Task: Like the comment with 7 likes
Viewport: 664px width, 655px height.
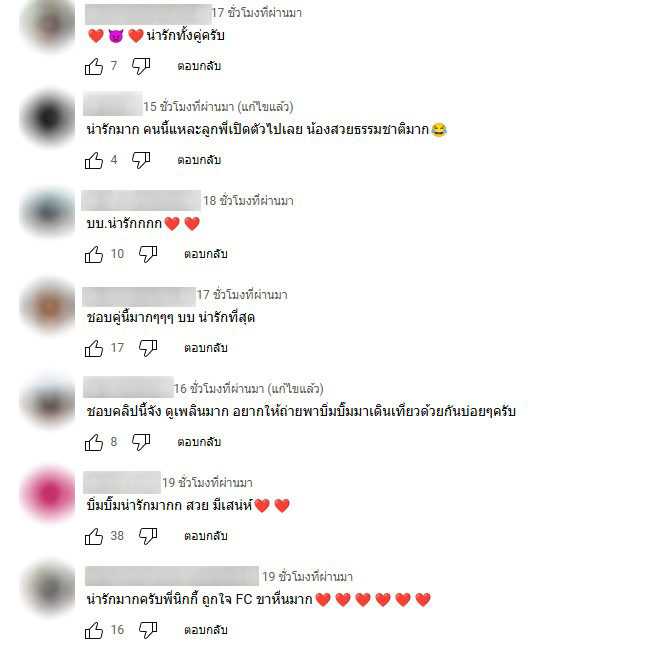Action: click(x=94, y=66)
